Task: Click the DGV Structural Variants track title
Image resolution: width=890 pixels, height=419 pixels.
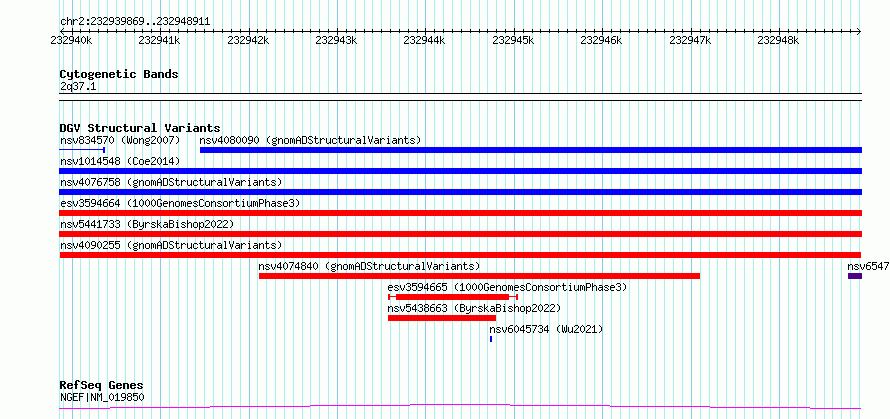Action: (140, 128)
